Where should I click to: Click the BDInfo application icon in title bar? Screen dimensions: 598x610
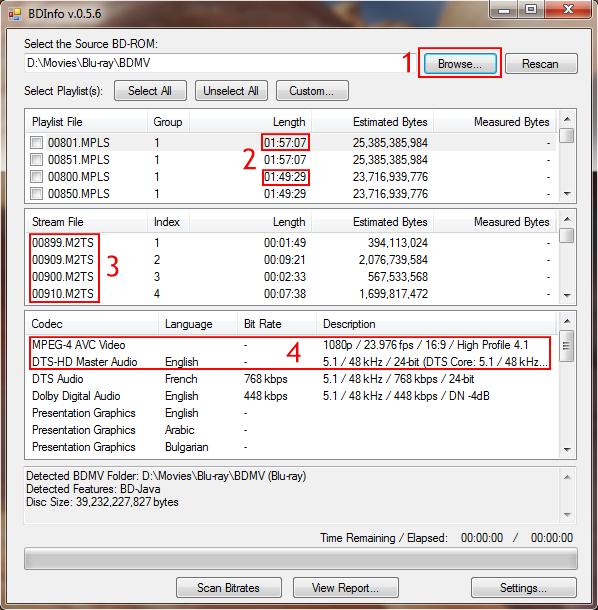point(14,14)
